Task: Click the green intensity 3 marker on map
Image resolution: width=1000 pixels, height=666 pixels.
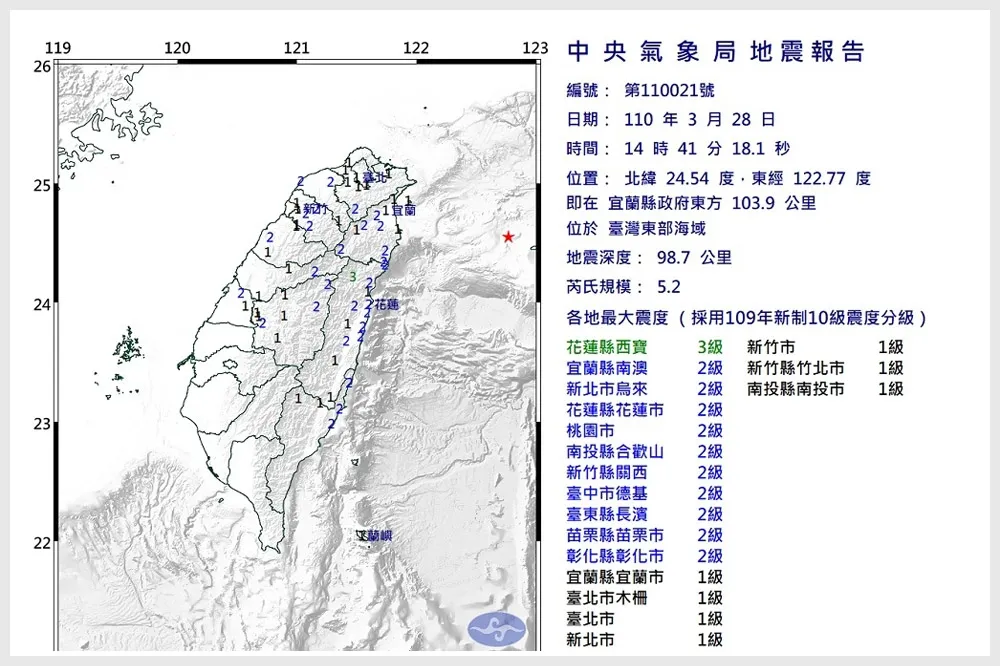Action: click(x=353, y=277)
